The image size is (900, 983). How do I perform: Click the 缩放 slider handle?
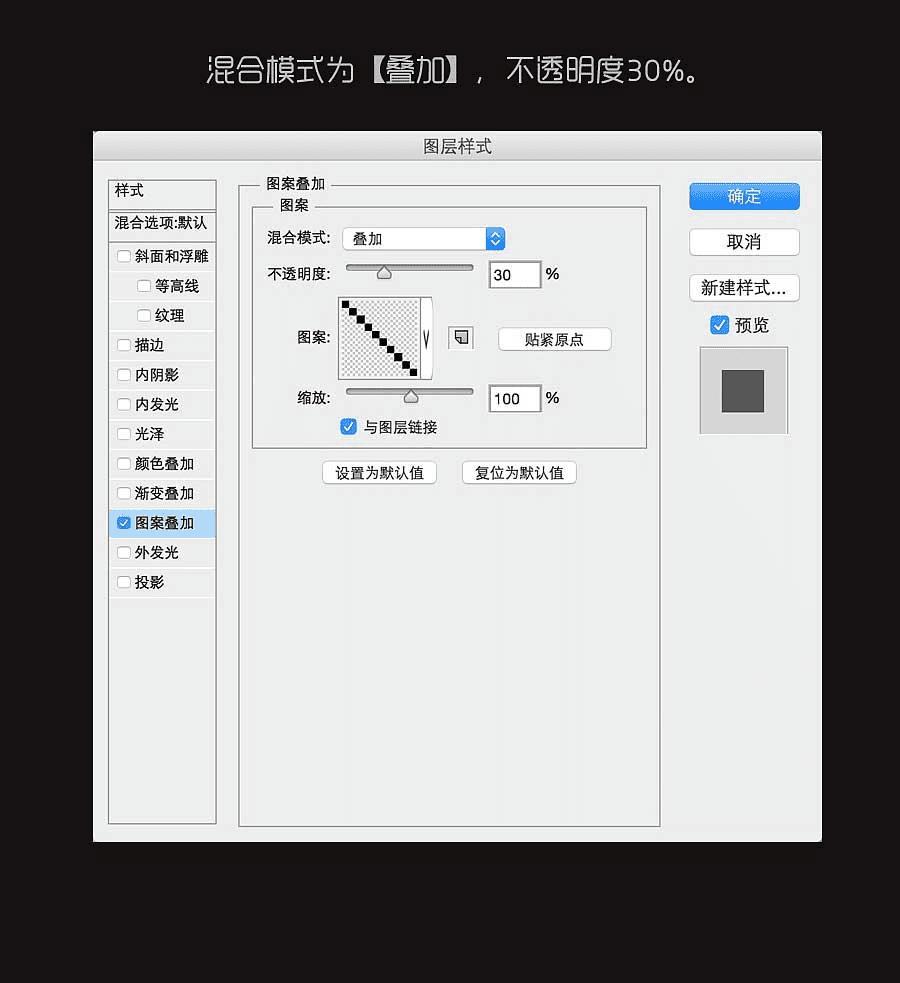tap(411, 397)
